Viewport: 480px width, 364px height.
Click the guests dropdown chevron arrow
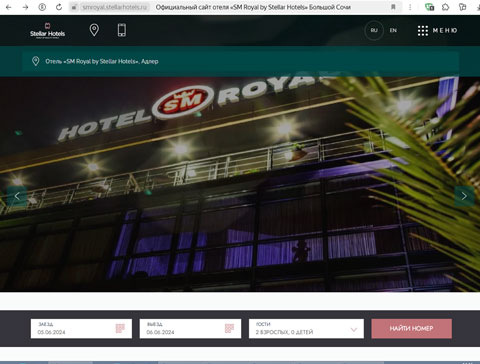pos(354,330)
